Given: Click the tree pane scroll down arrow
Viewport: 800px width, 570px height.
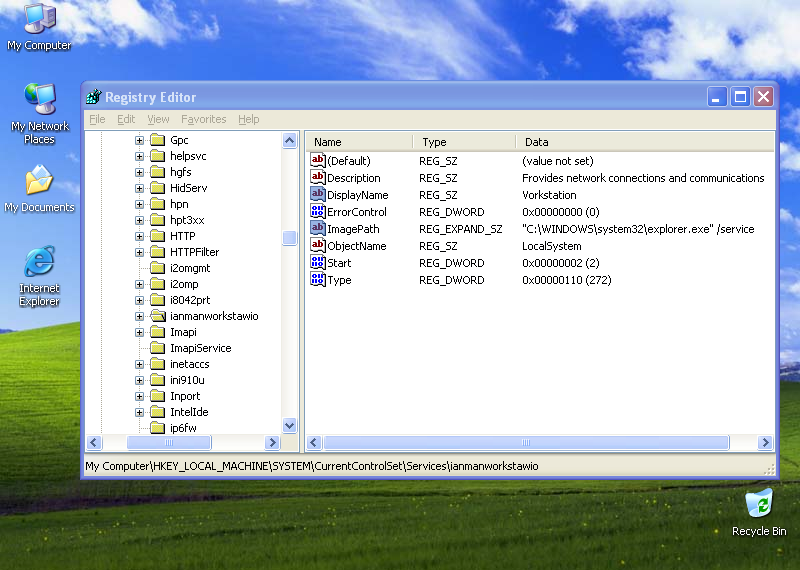Looking at the screenshot, I should click(x=290, y=425).
